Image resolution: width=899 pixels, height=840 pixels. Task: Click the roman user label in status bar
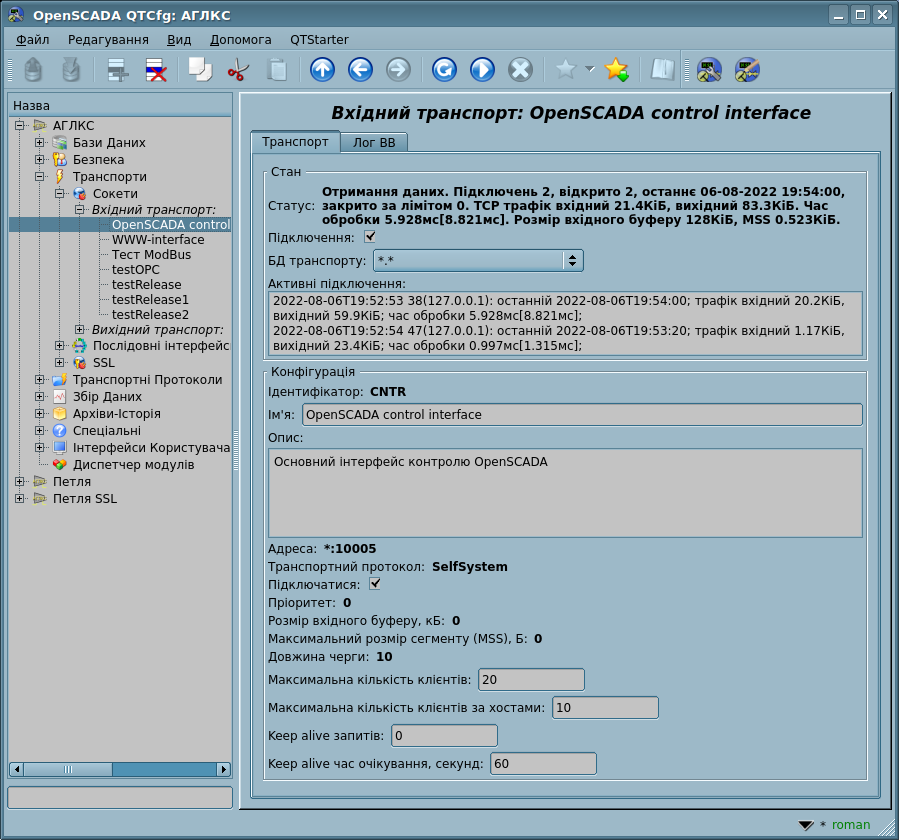click(851, 825)
